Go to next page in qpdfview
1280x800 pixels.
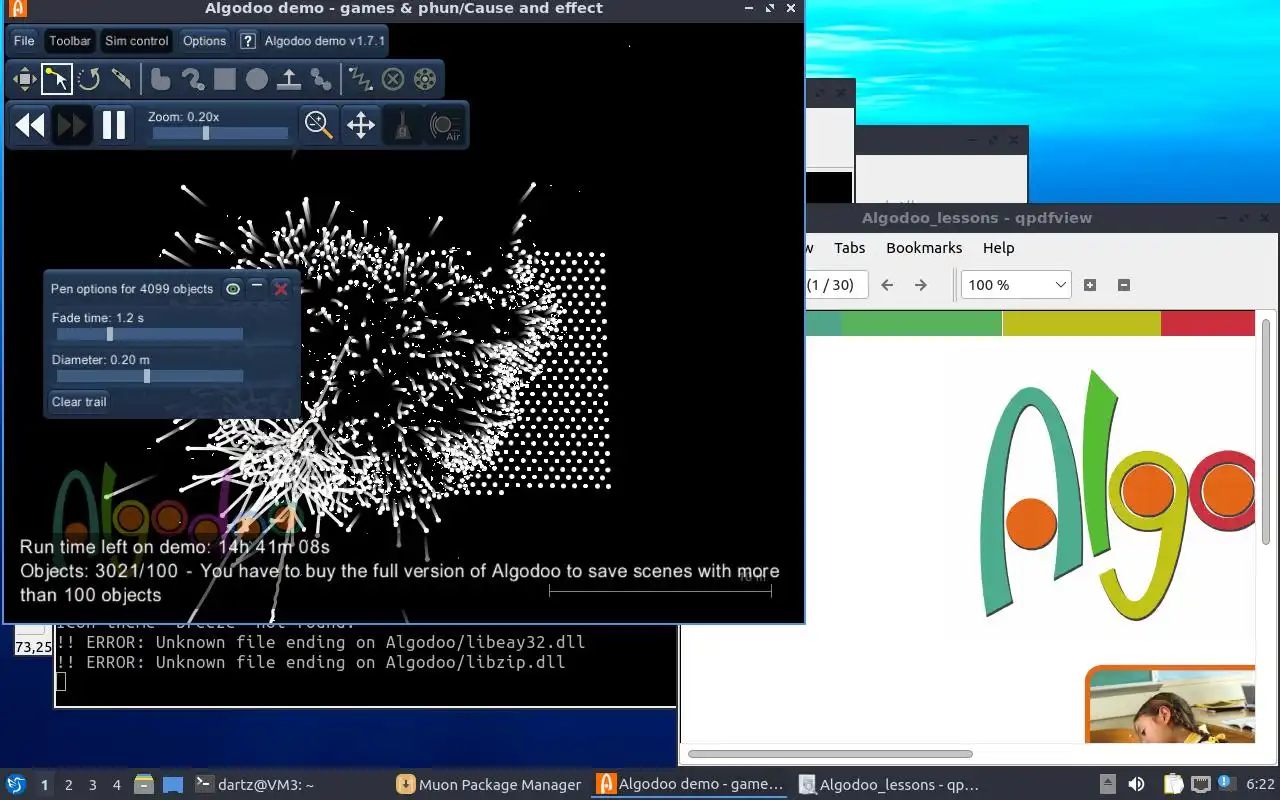tap(921, 285)
